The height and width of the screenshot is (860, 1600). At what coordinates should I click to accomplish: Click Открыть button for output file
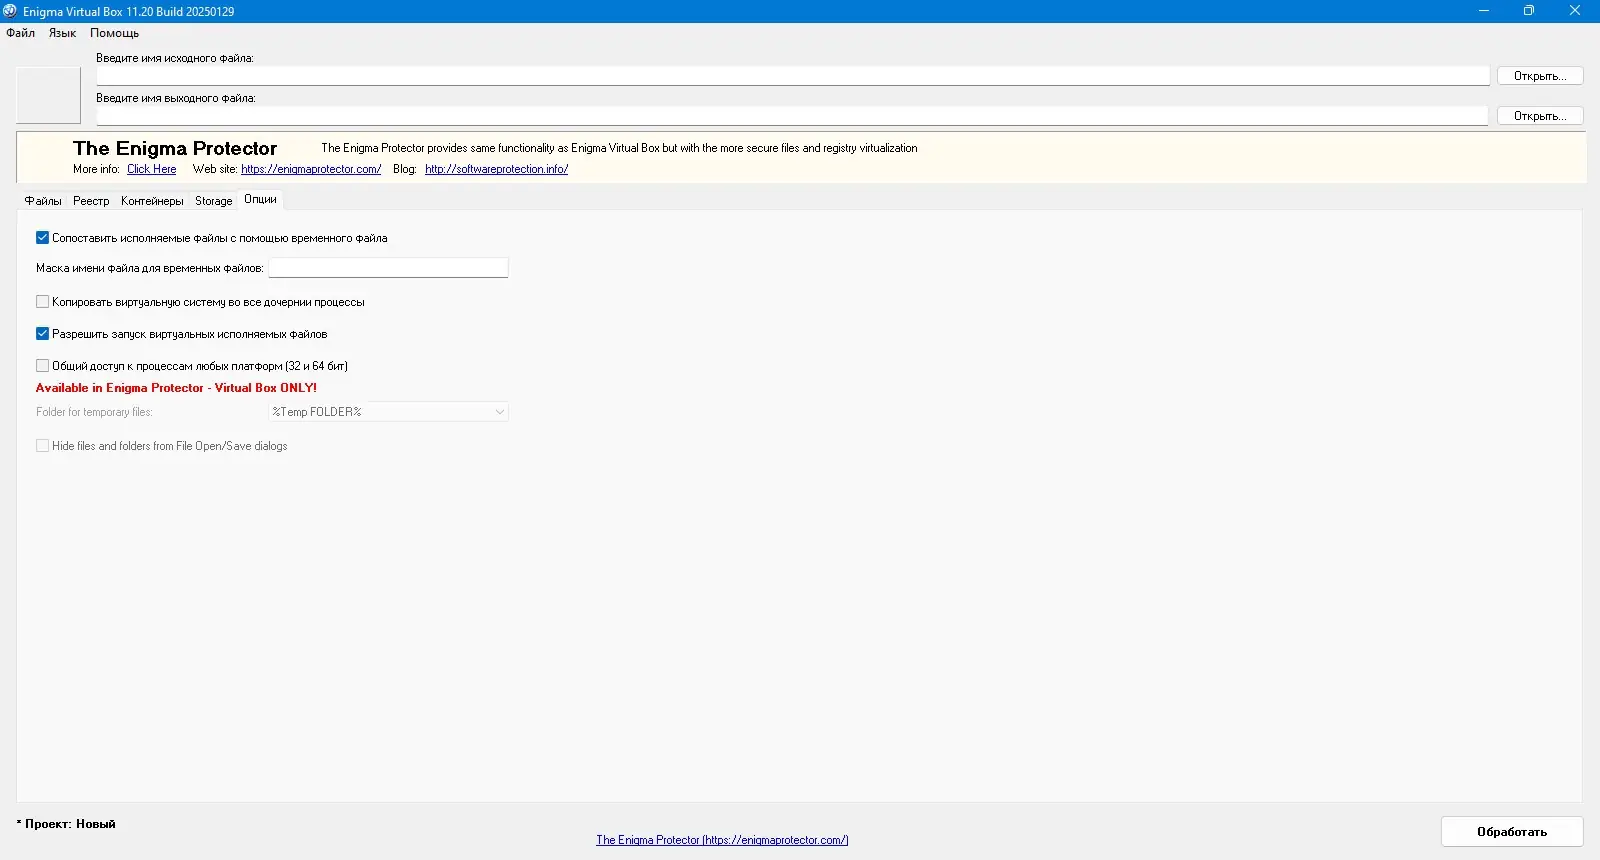coord(1540,116)
